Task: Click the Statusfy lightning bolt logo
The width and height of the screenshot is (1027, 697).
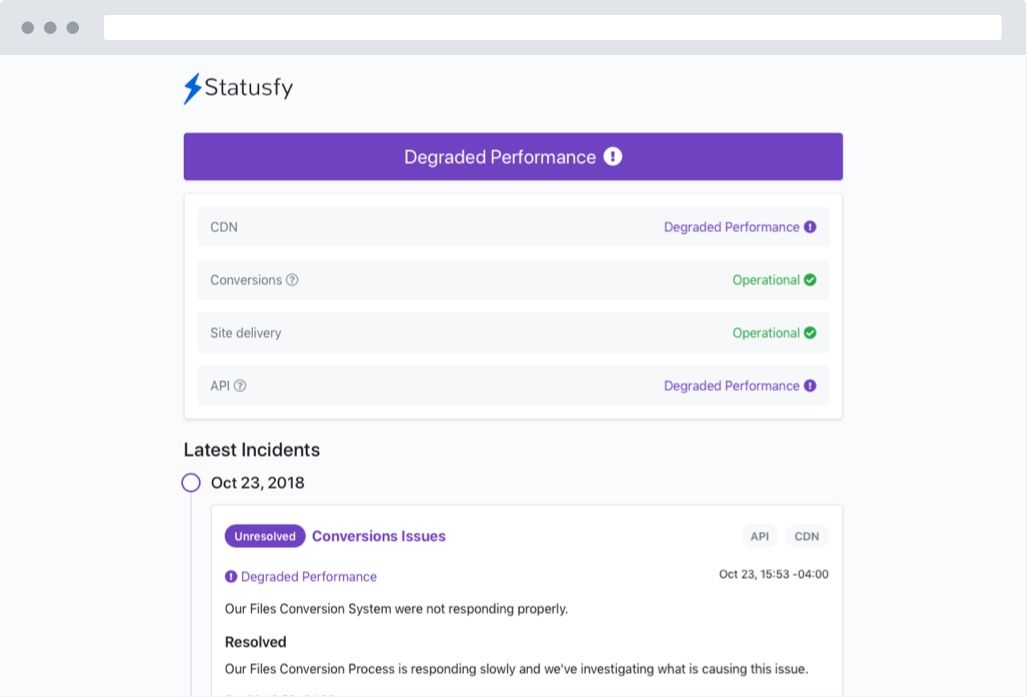Action: click(x=191, y=89)
